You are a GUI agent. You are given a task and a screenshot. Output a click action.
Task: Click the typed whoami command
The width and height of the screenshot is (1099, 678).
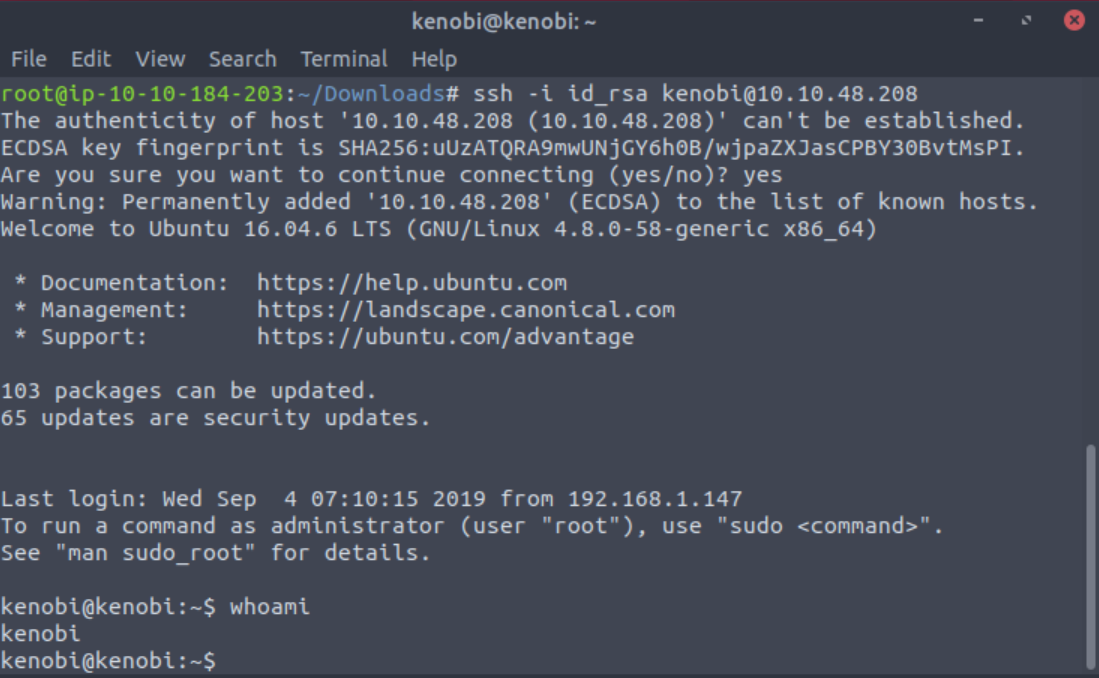[x=270, y=607]
